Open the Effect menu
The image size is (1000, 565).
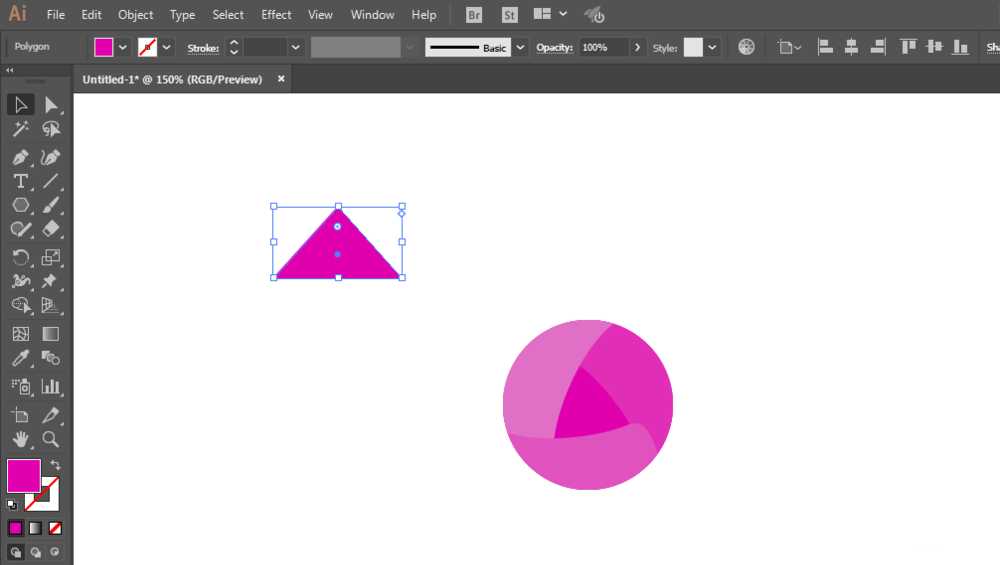pos(276,15)
